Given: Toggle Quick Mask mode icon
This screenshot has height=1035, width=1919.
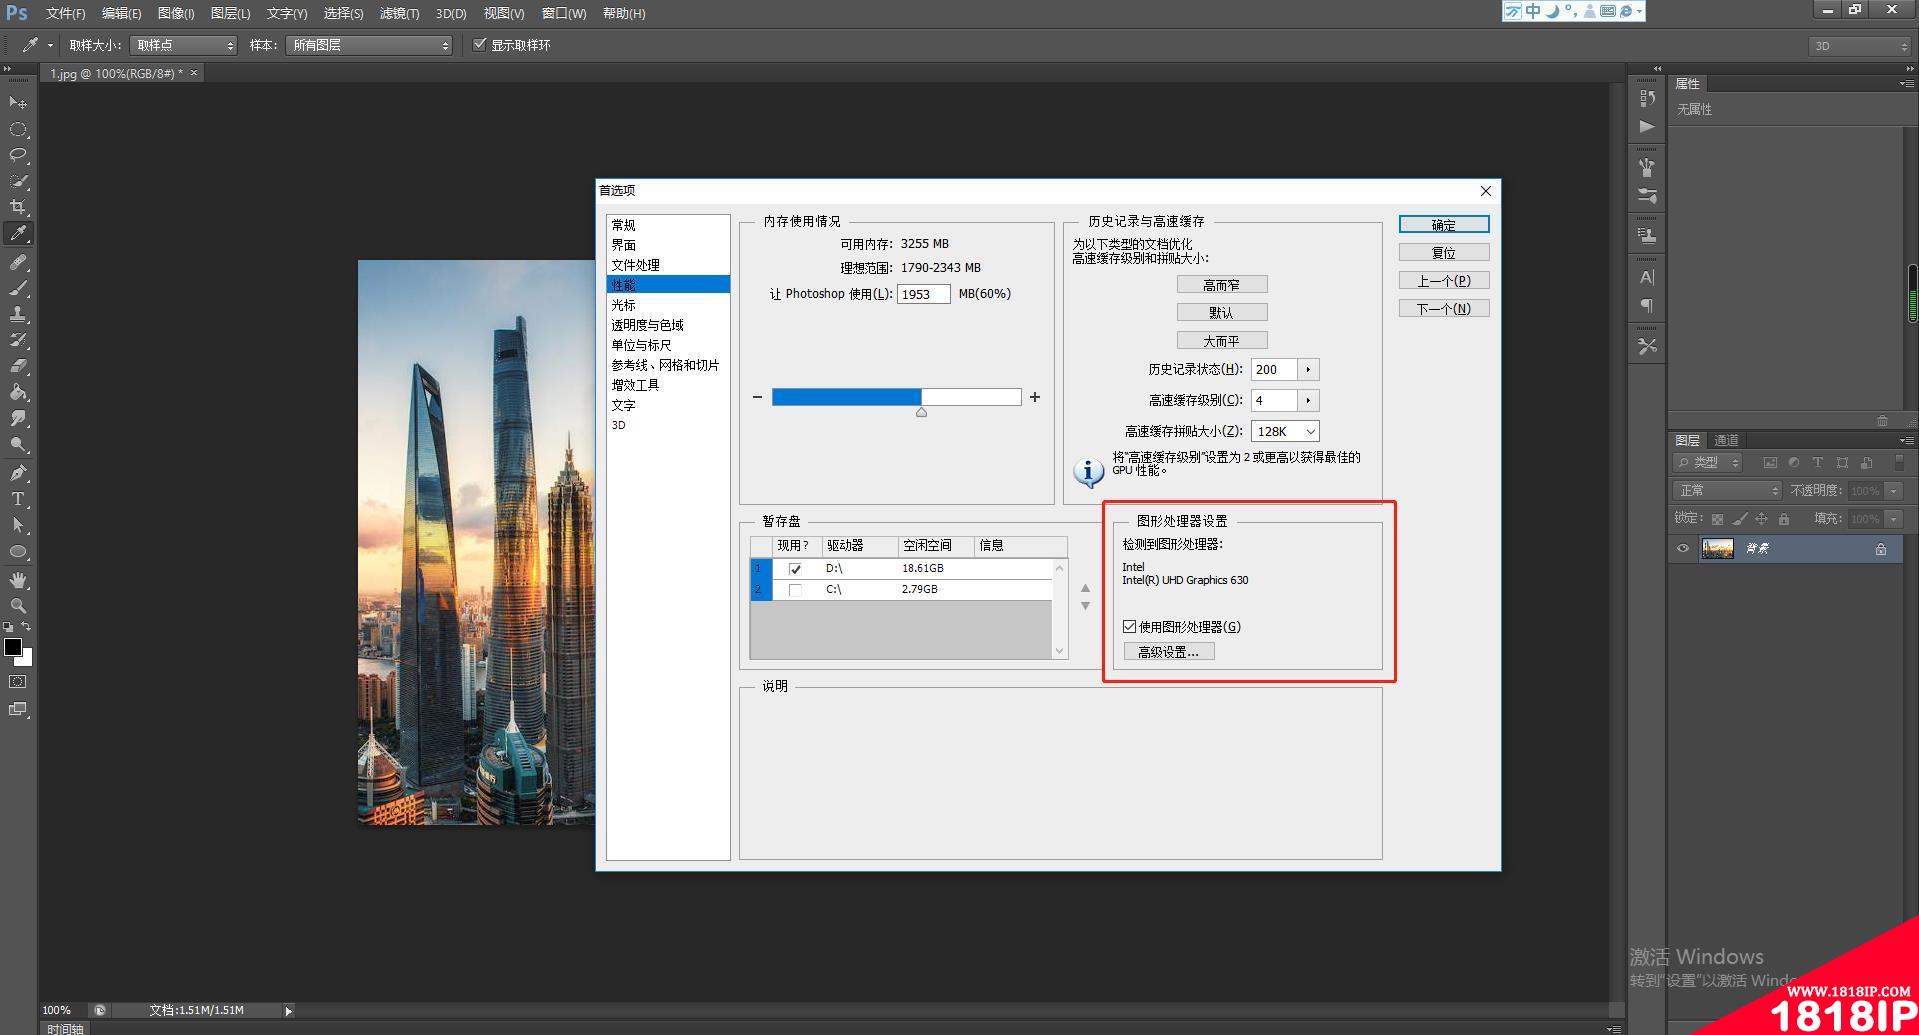Looking at the screenshot, I should click(18, 682).
